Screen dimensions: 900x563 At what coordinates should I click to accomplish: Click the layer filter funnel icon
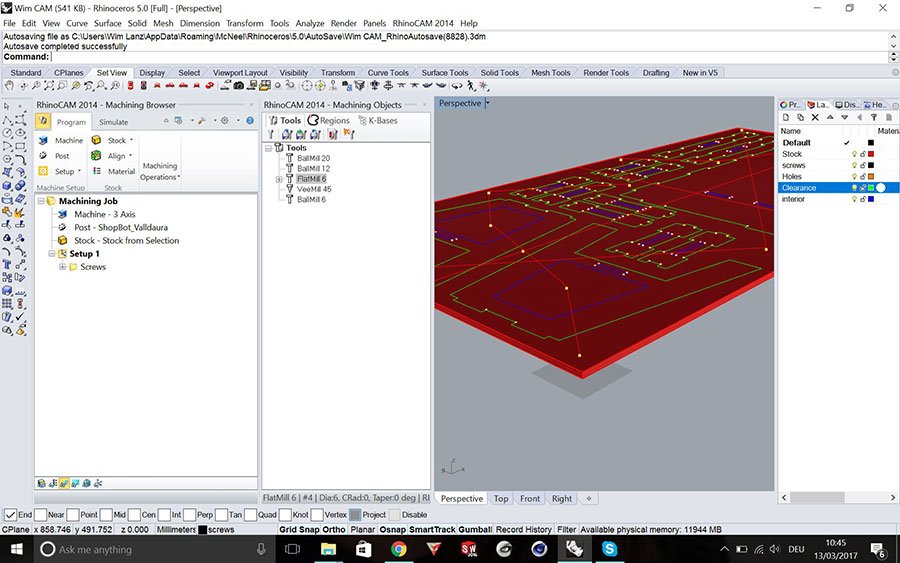point(874,118)
